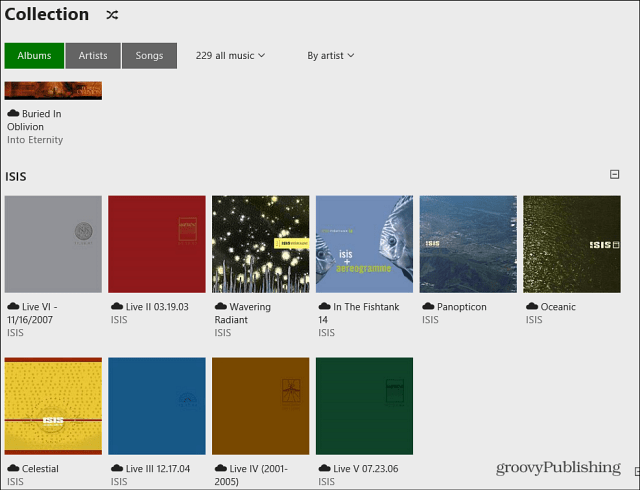Click the cloud icon beside Panopticon
The image size is (640, 490).
click(x=428, y=306)
